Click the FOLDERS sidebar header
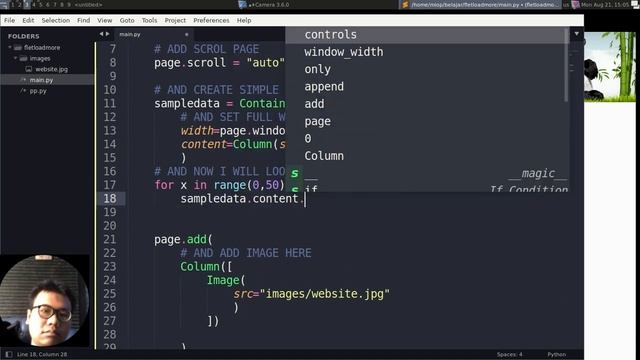The image size is (640, 360). pos(24,36)
